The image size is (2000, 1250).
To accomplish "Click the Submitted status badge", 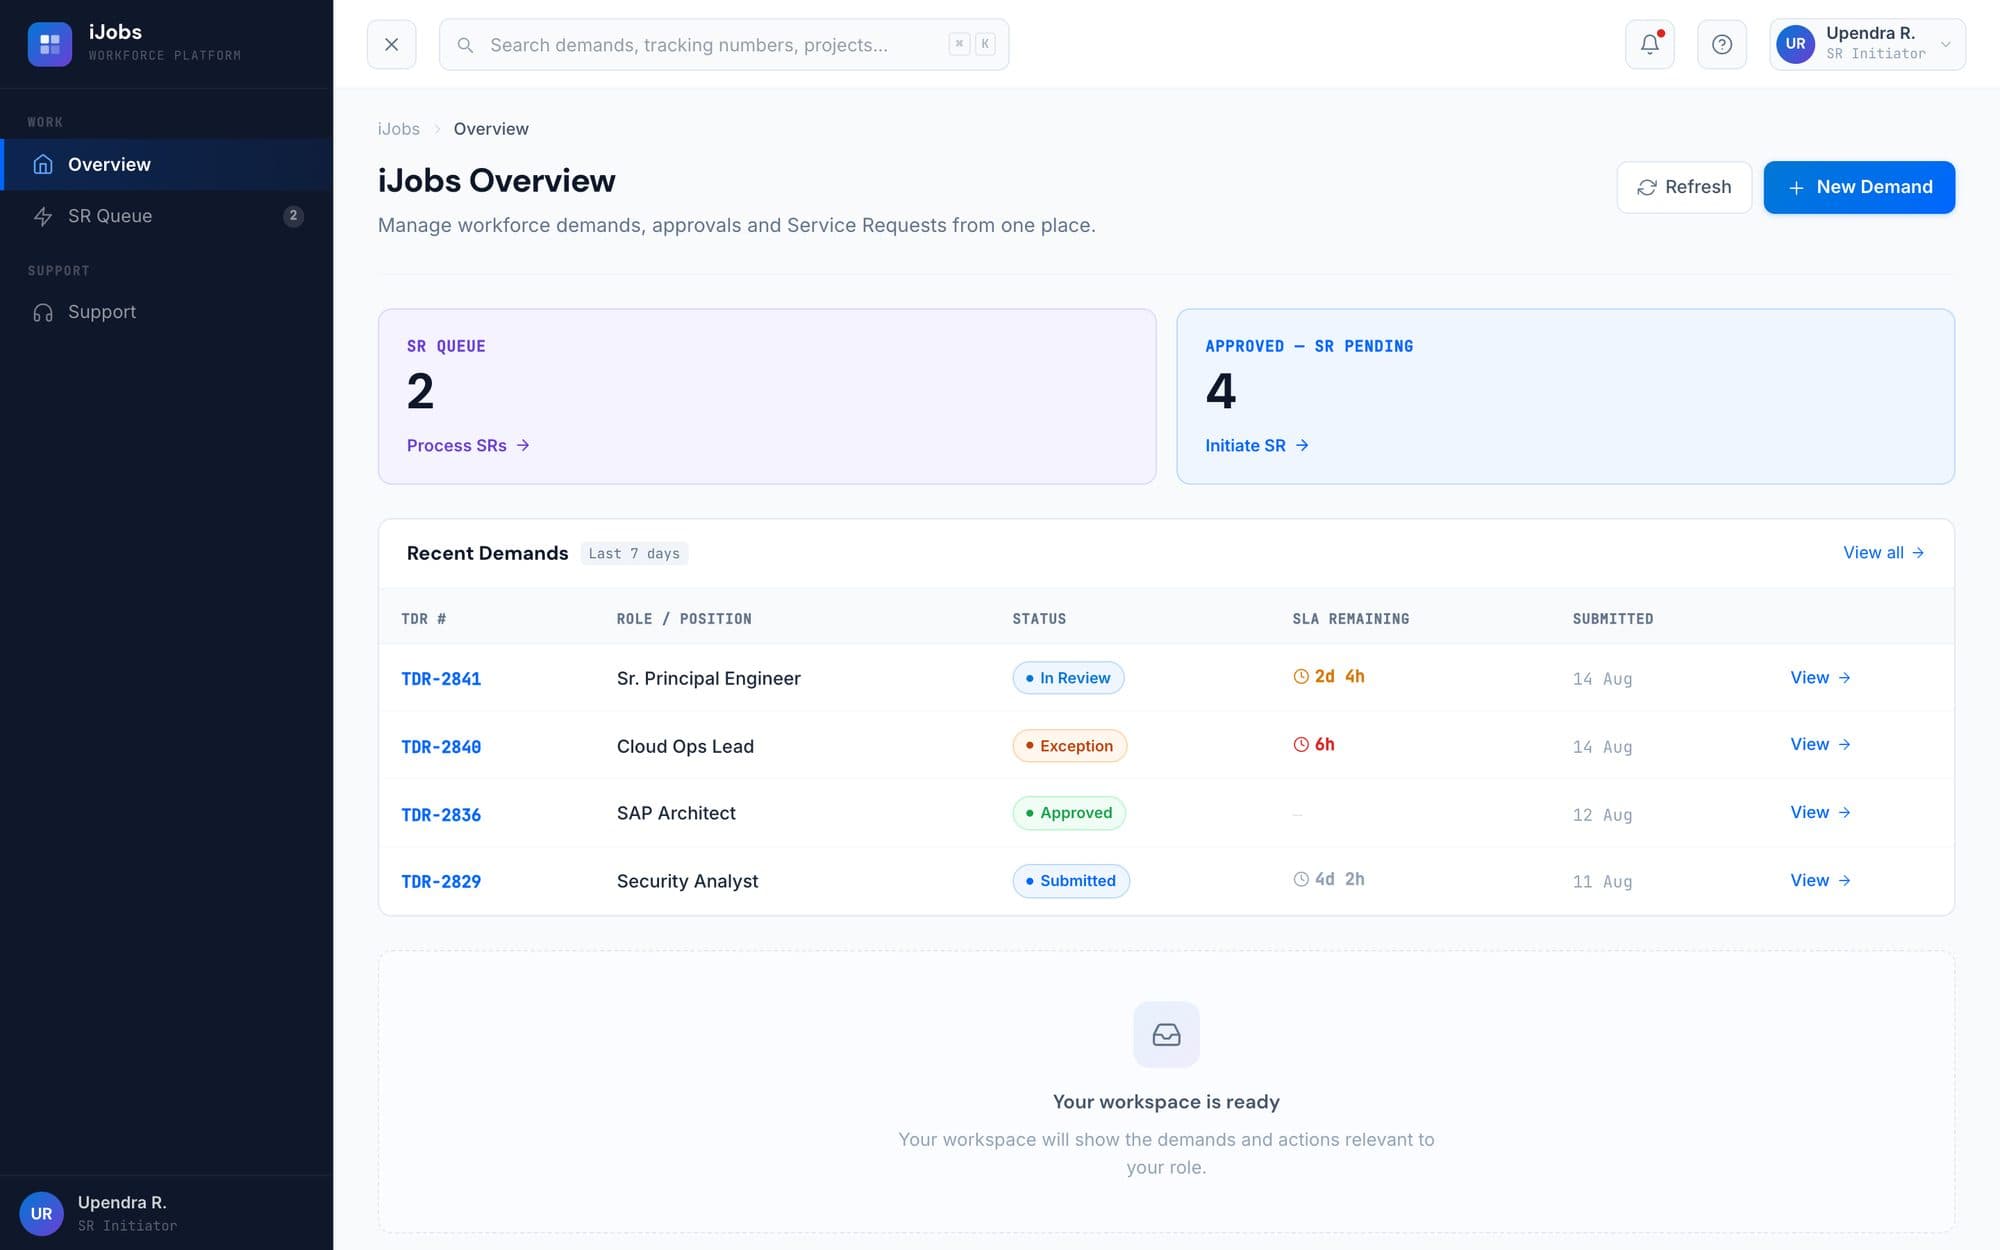I will click(1071, 881).
